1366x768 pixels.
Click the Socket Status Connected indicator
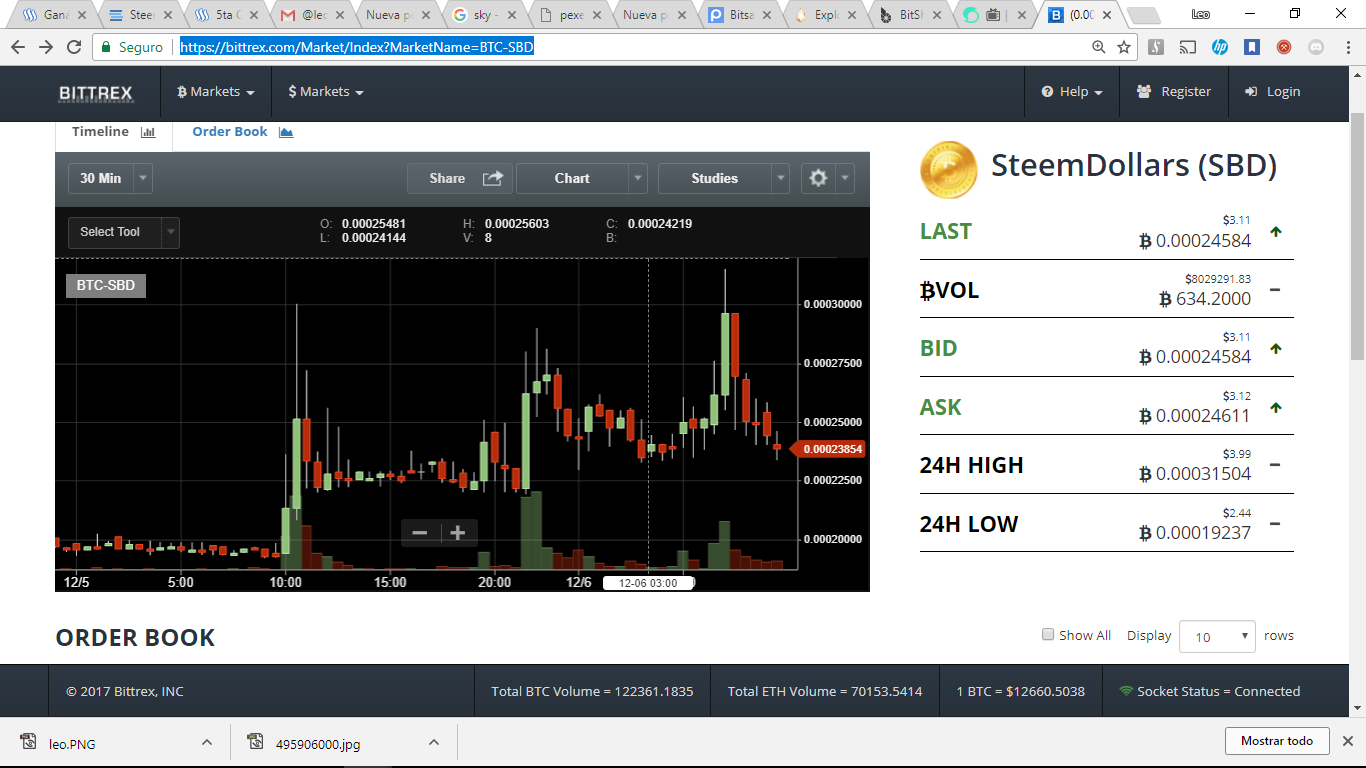[1209, 691]
